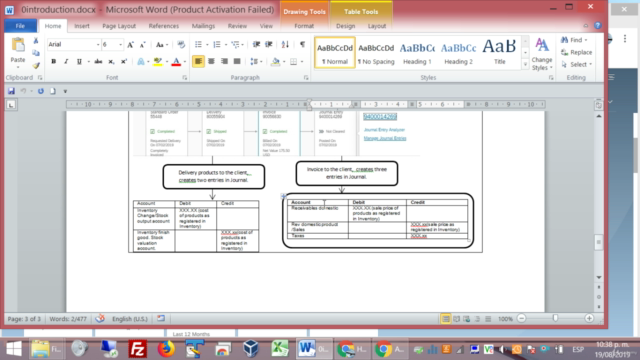This screenshot has width=640, height=360.
Task: Click the Replace button
Action: tap(577, 52)
